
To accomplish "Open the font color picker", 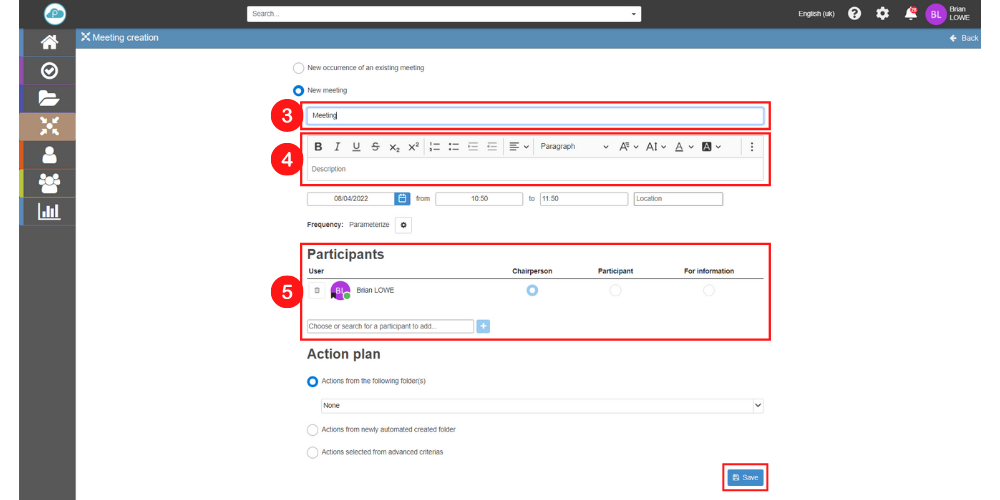I will 683,147.
